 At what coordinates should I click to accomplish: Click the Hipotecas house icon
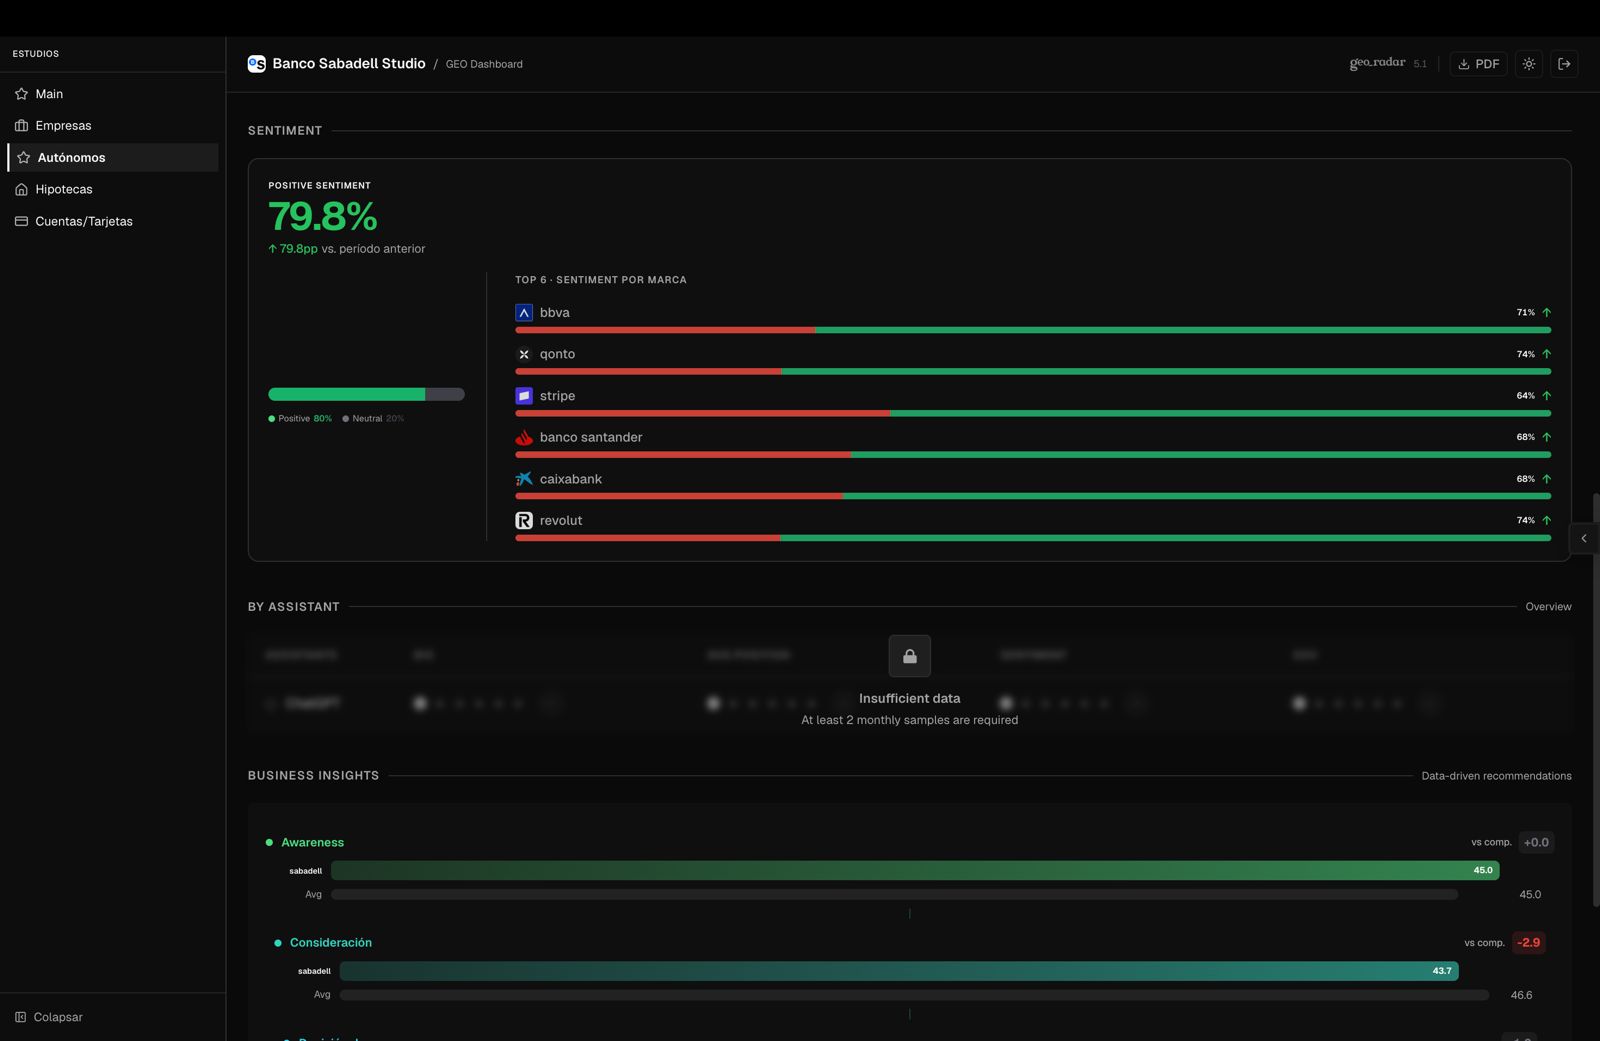click(x=21, y=190)
